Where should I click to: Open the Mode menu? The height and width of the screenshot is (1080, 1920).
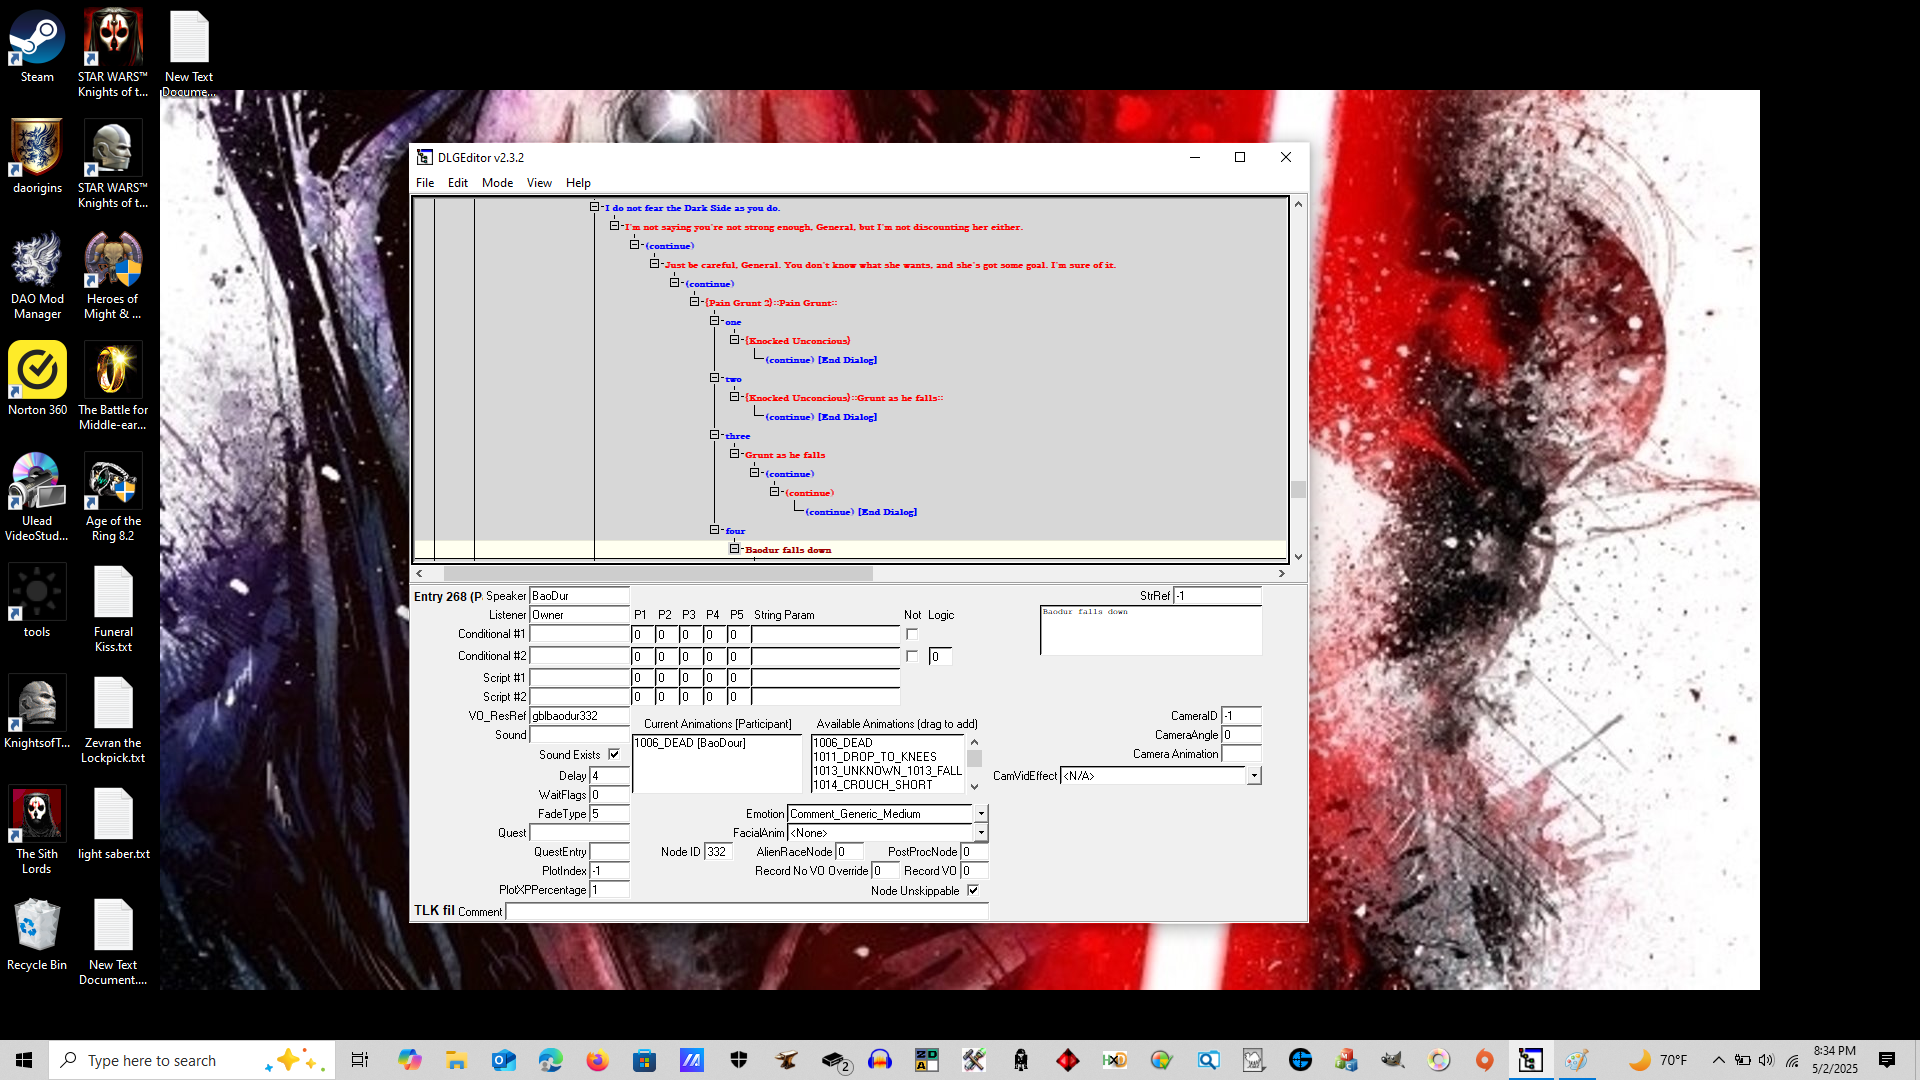pos(497,183)
